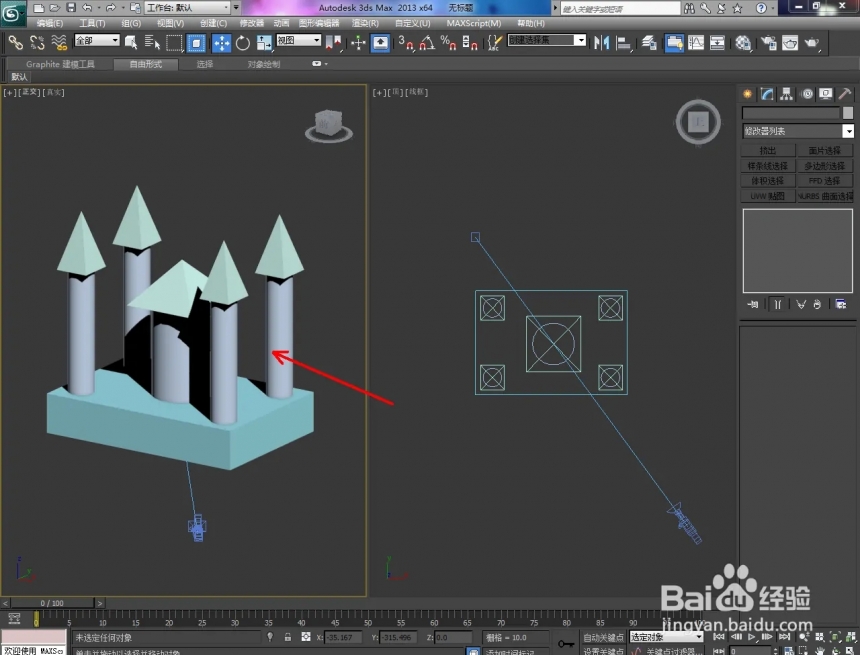Click the 设置关键点 button
Screen dimensions: 860x655
pos(604,651)
